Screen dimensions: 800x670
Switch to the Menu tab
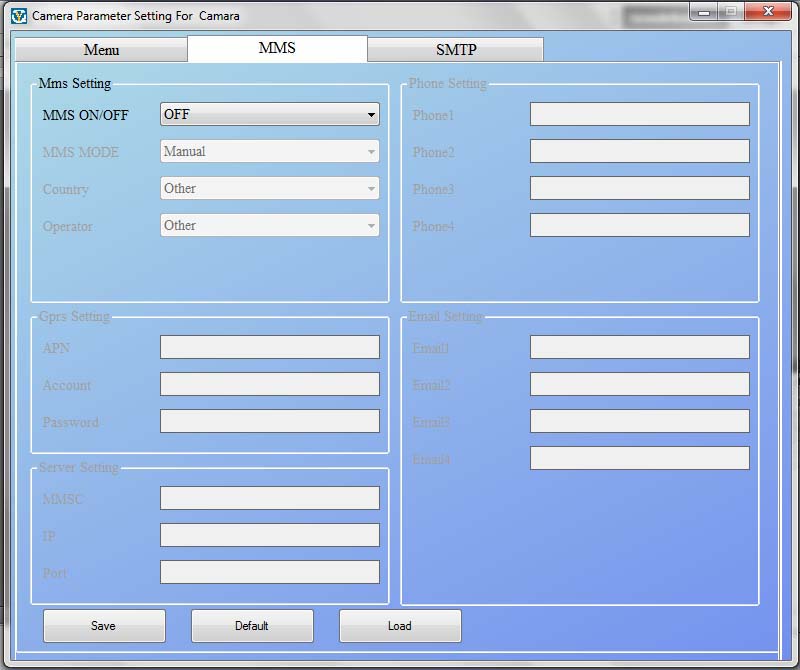point(101,50)
